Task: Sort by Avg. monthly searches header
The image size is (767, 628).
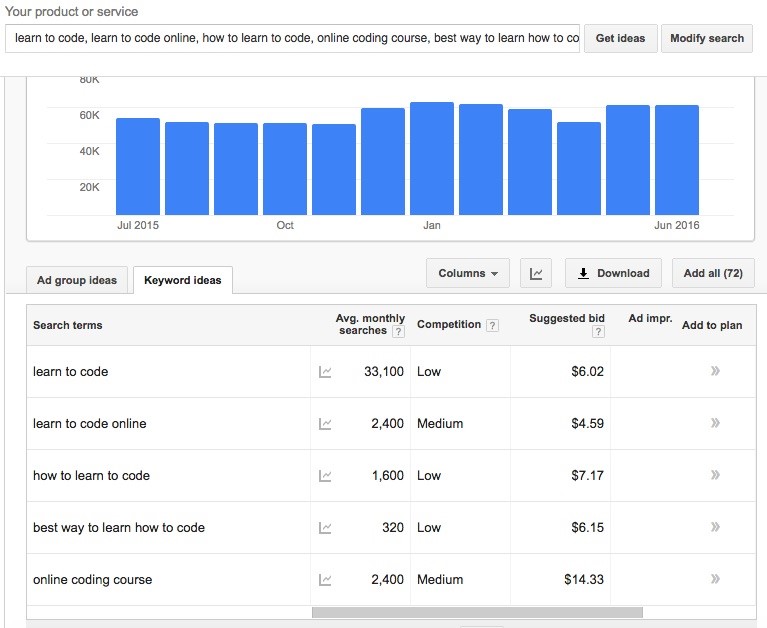Action: coord(370,324)
